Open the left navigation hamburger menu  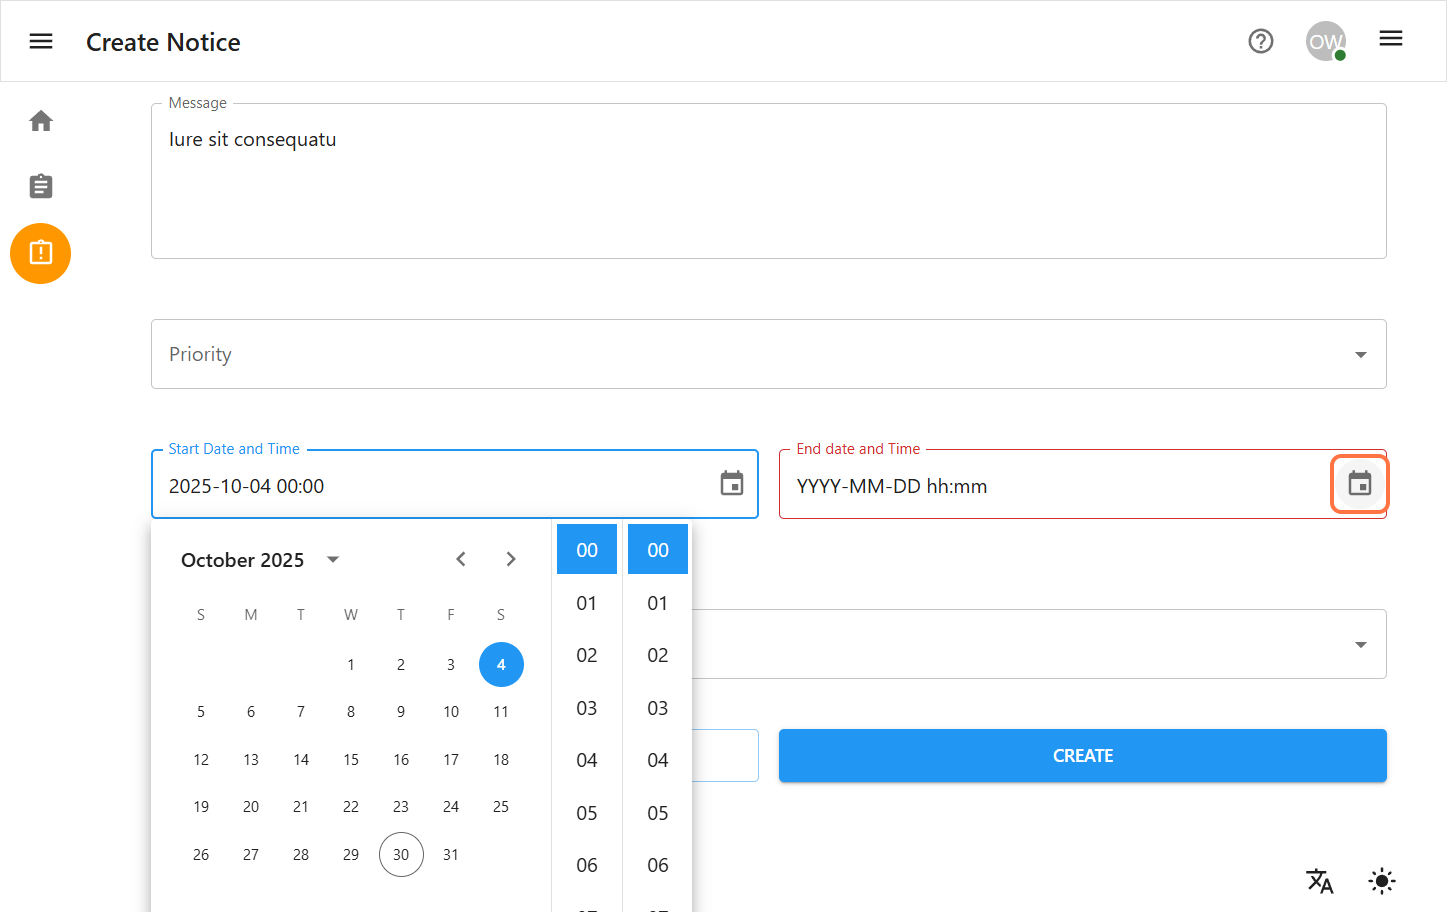pos(40,41)
